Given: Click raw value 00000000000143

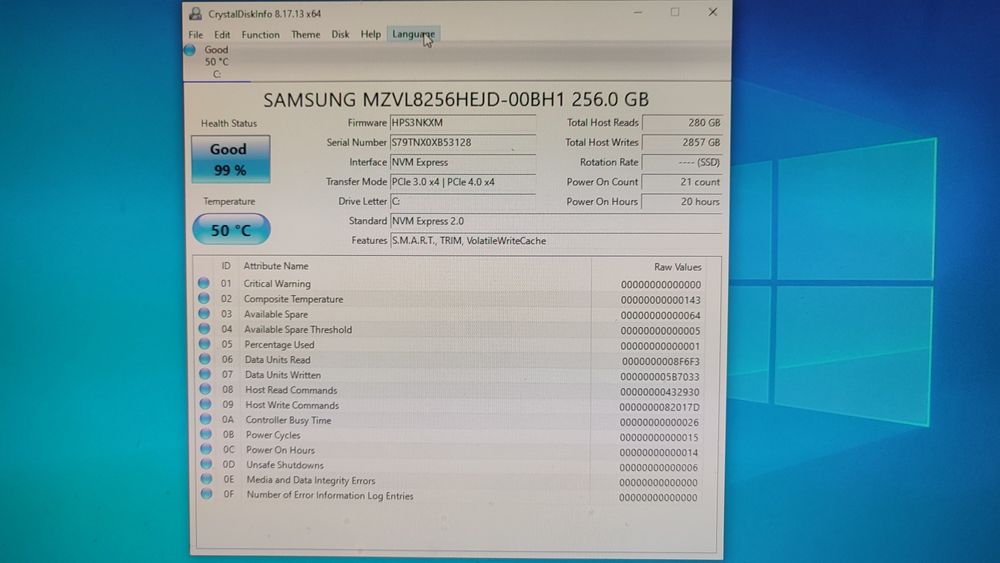Looking at the screenshot, I should click(660, 300).
